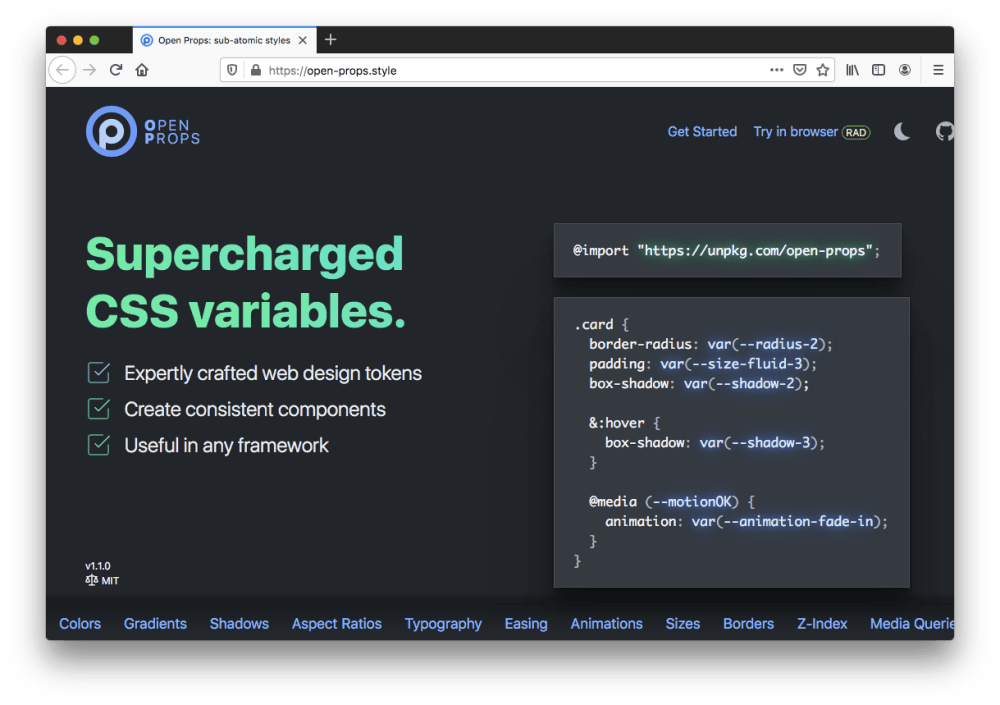Click the @import unpkg code snippet
1000x705 pixels.
tap(727, 251)
